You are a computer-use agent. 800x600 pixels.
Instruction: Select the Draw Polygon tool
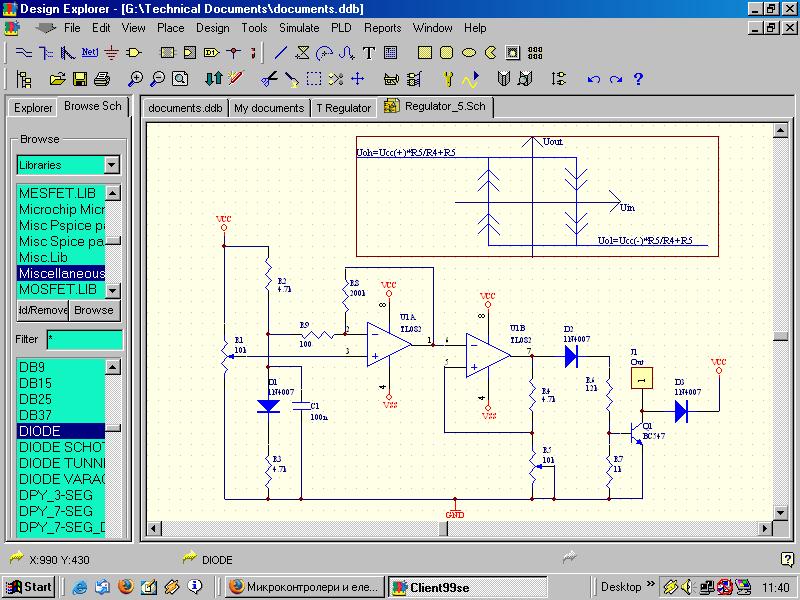[303, 53]
